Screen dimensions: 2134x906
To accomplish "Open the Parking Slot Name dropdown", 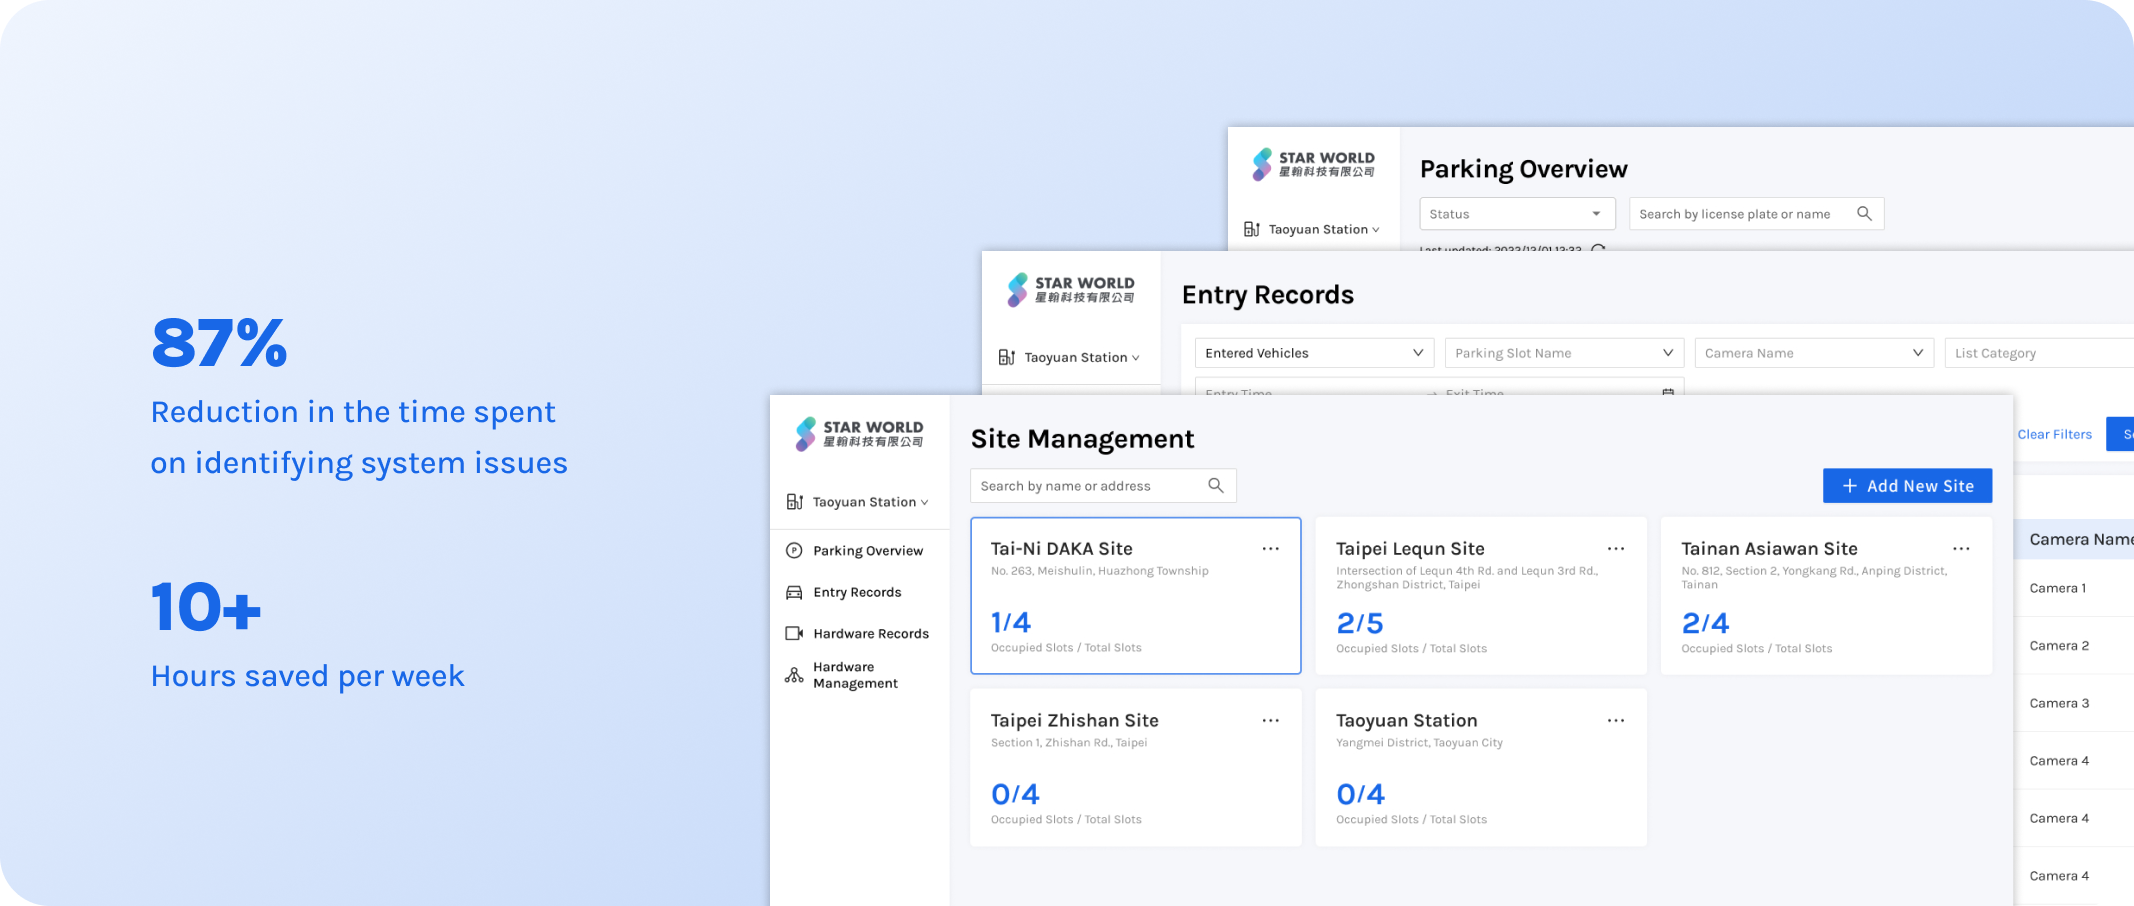I will point(1564,353).
